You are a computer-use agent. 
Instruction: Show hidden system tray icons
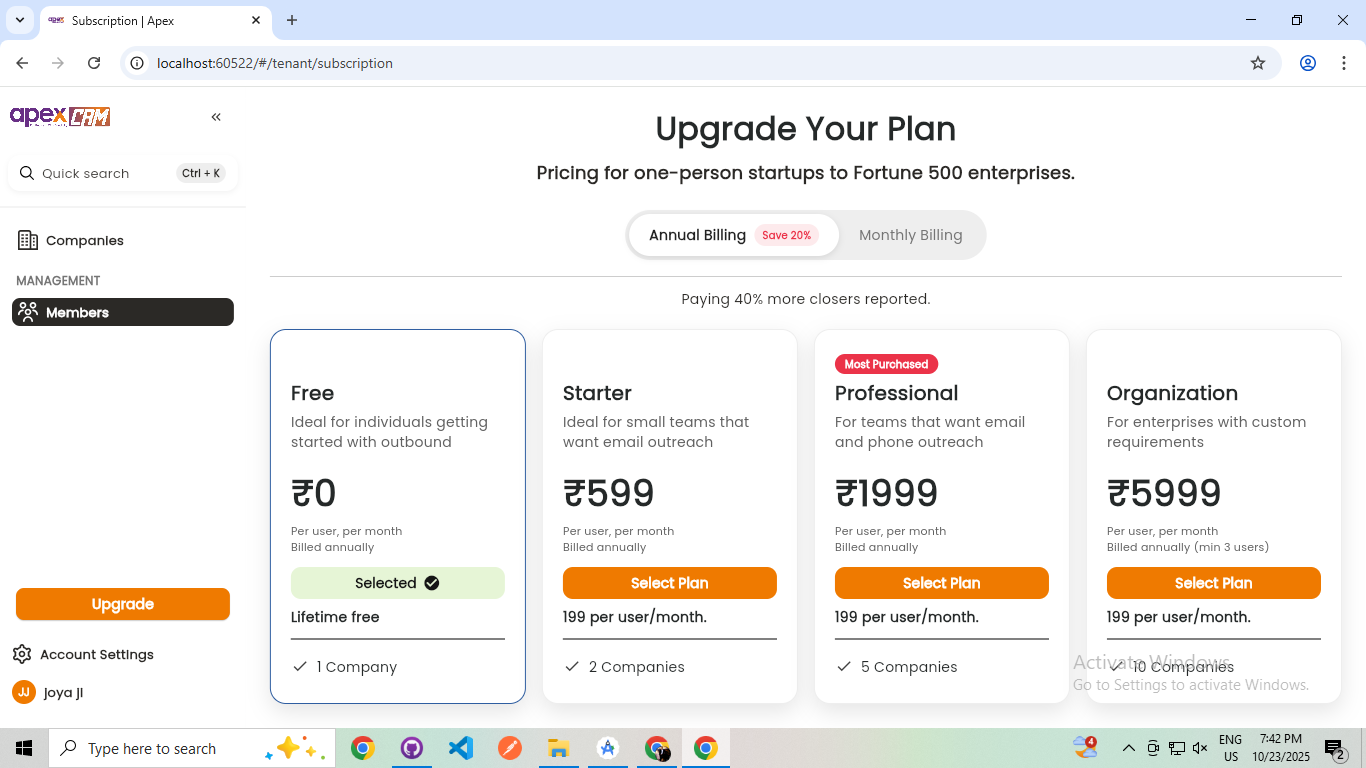pyautogui.click(x=1129, y=748)
